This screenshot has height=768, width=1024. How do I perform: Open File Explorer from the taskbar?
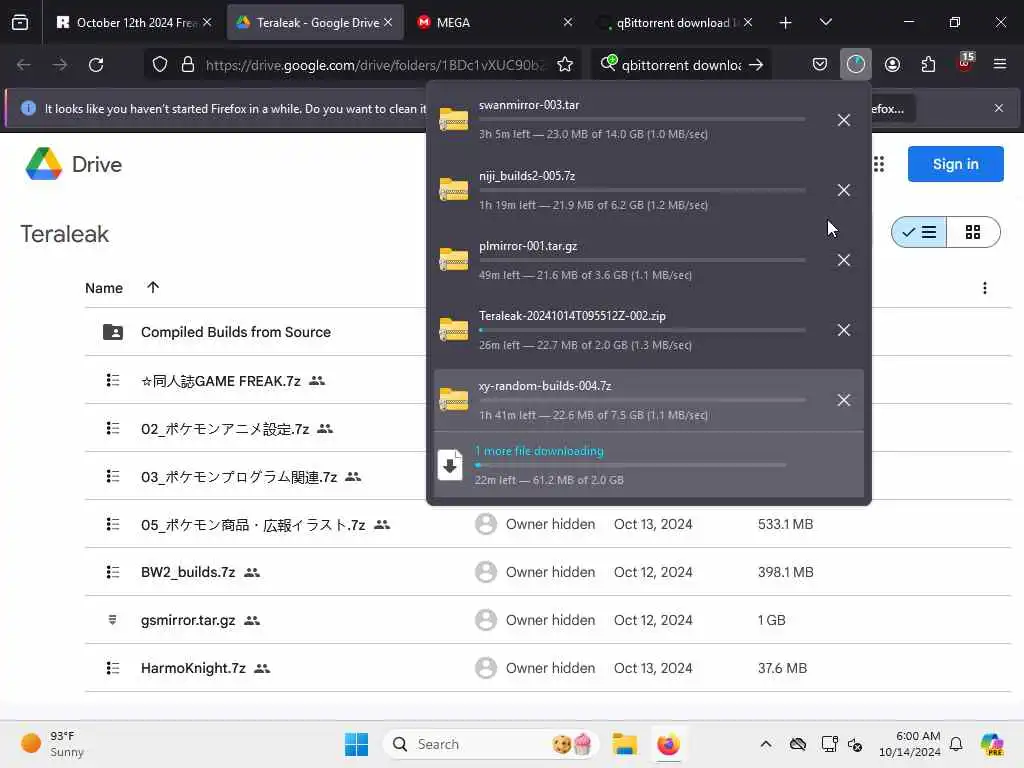(x=624, y=744)
